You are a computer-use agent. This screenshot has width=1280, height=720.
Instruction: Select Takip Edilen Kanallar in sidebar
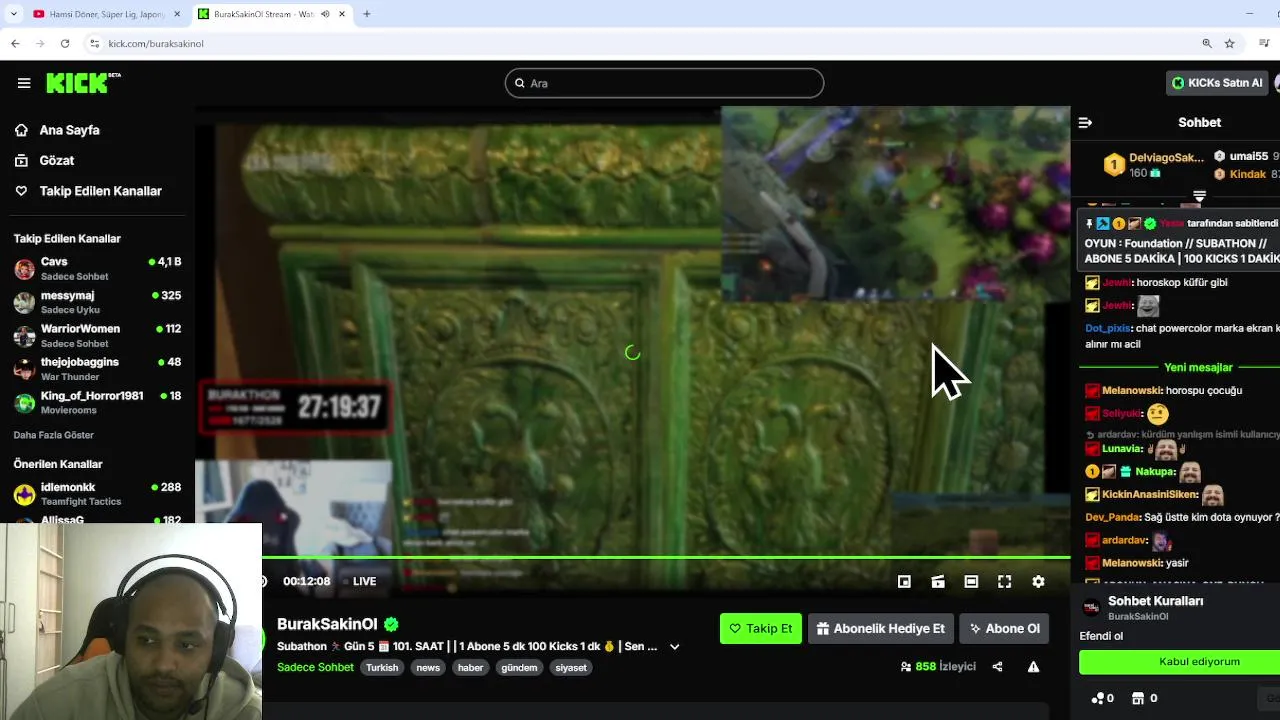pos(100,191)
